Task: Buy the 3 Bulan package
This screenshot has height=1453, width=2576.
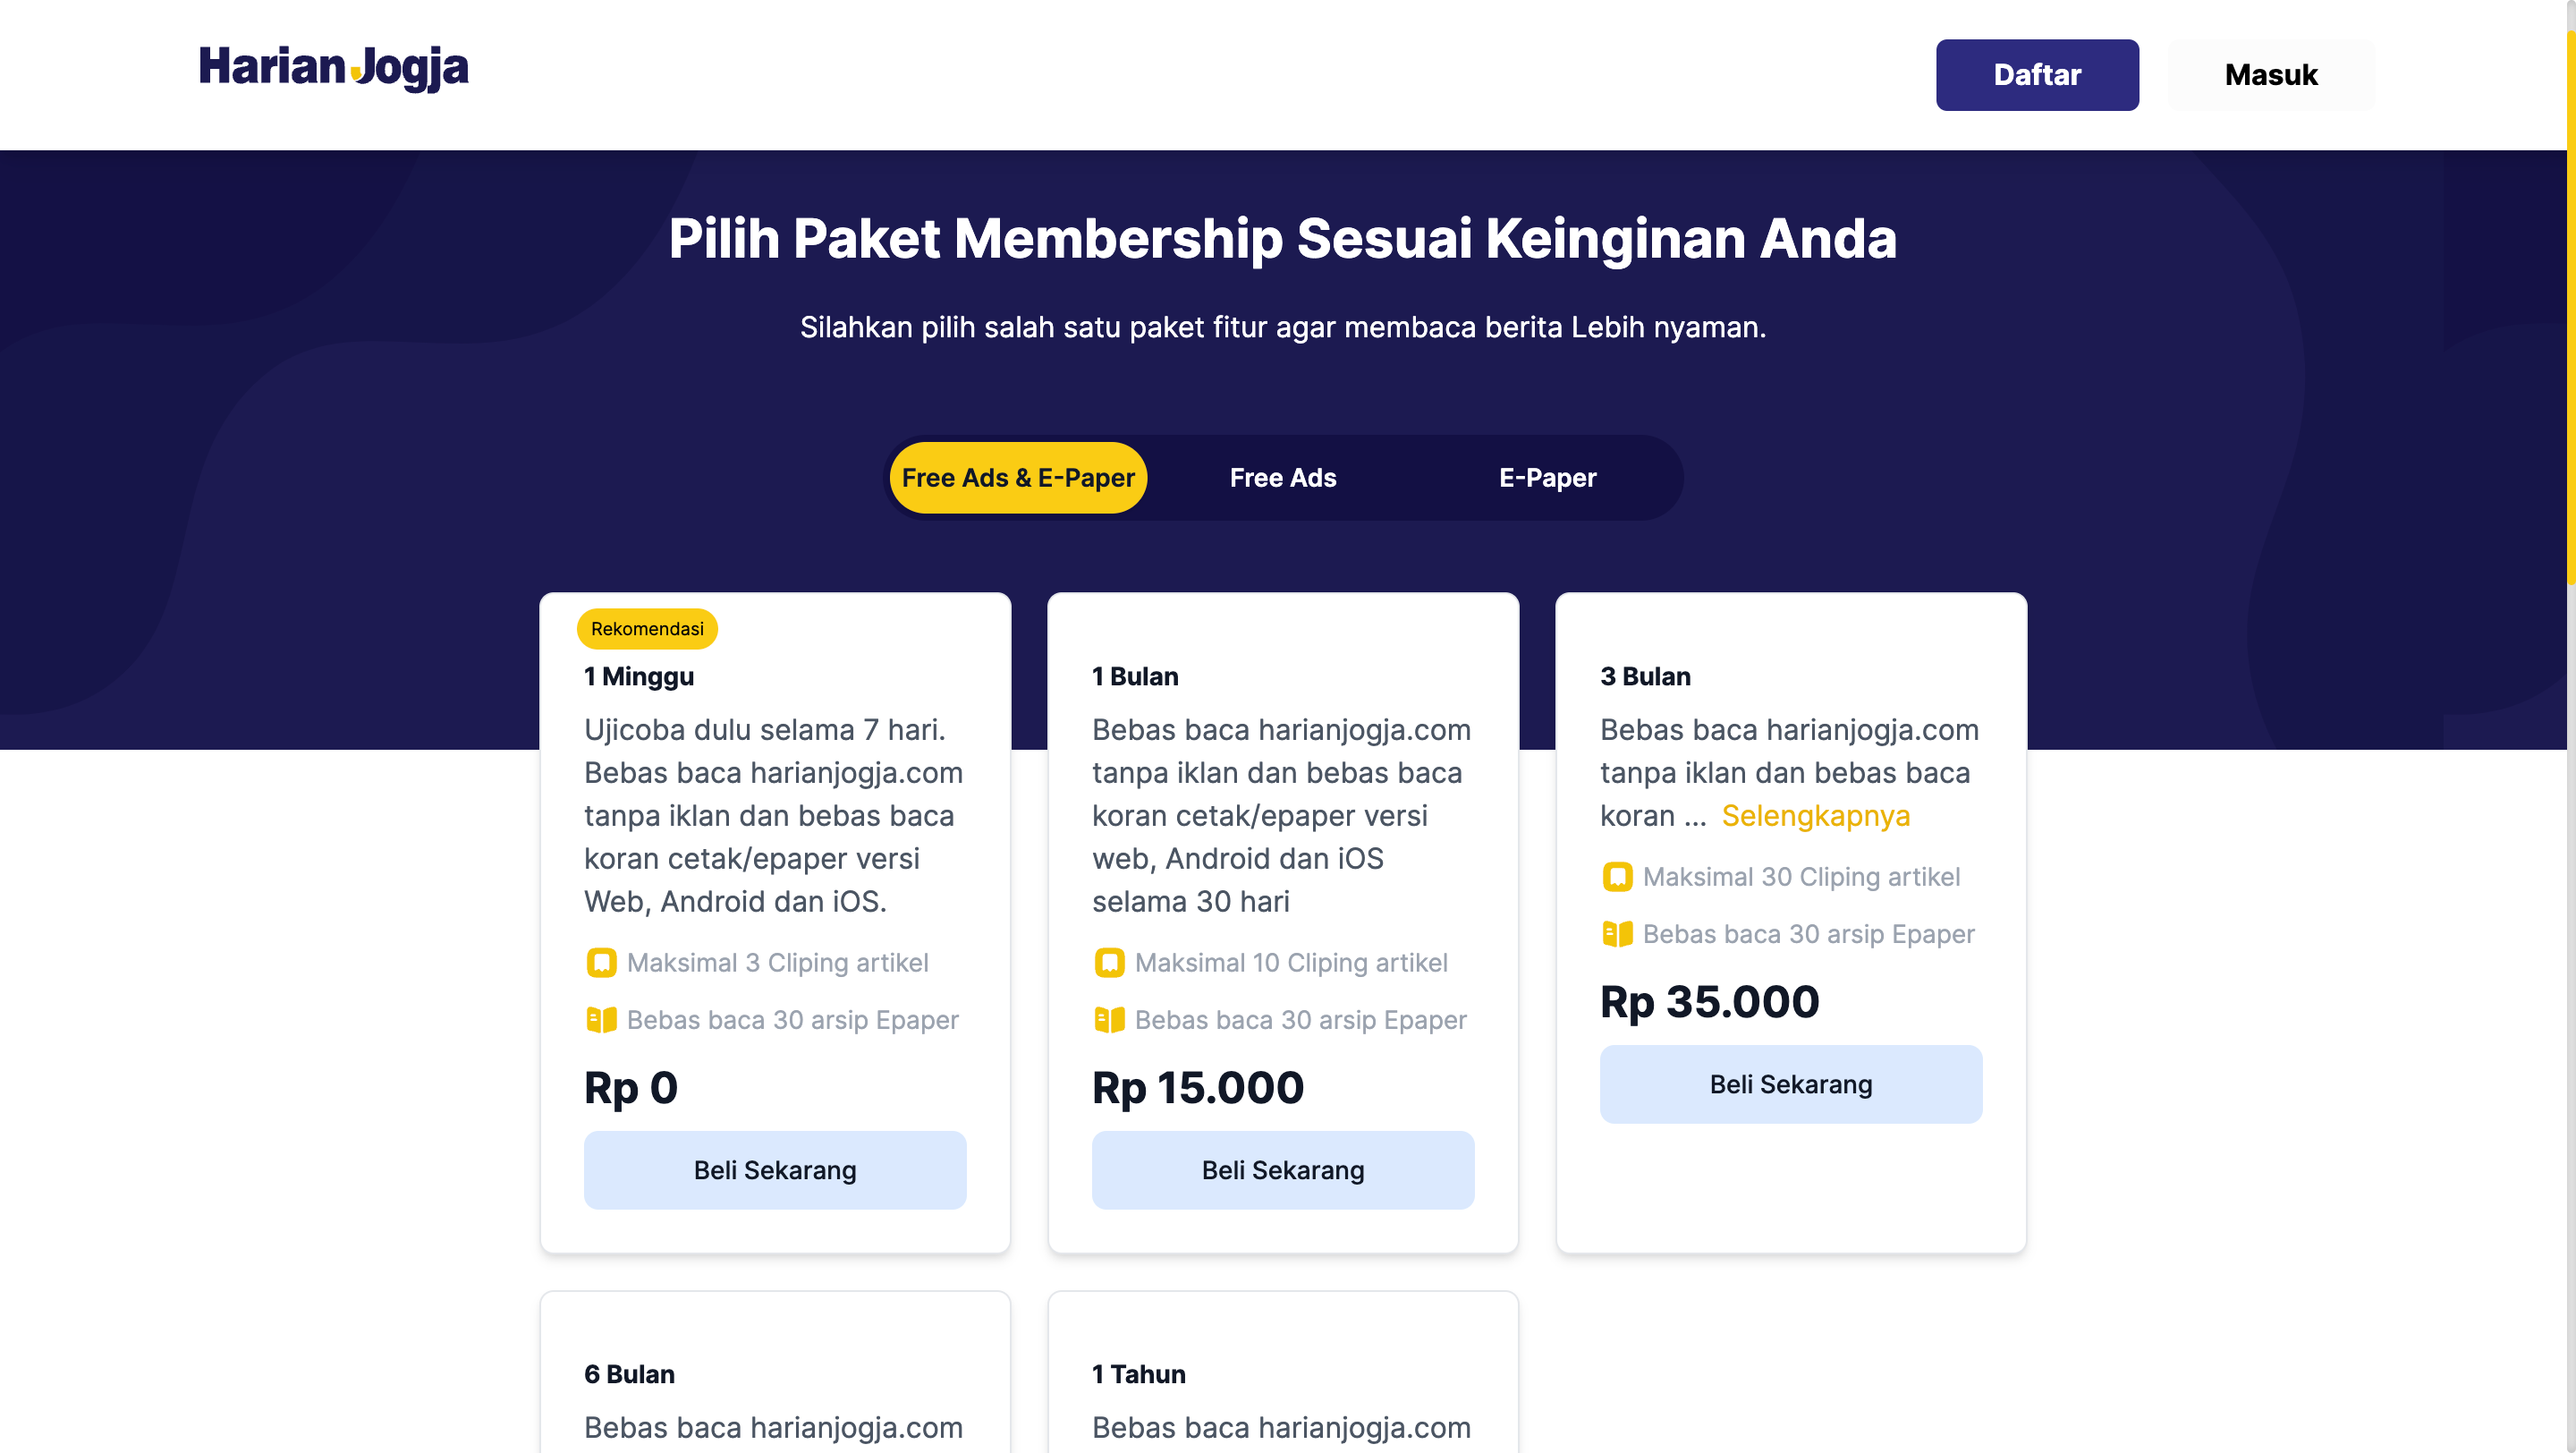Action: pyautogui.click(x=1790, y=1084)
